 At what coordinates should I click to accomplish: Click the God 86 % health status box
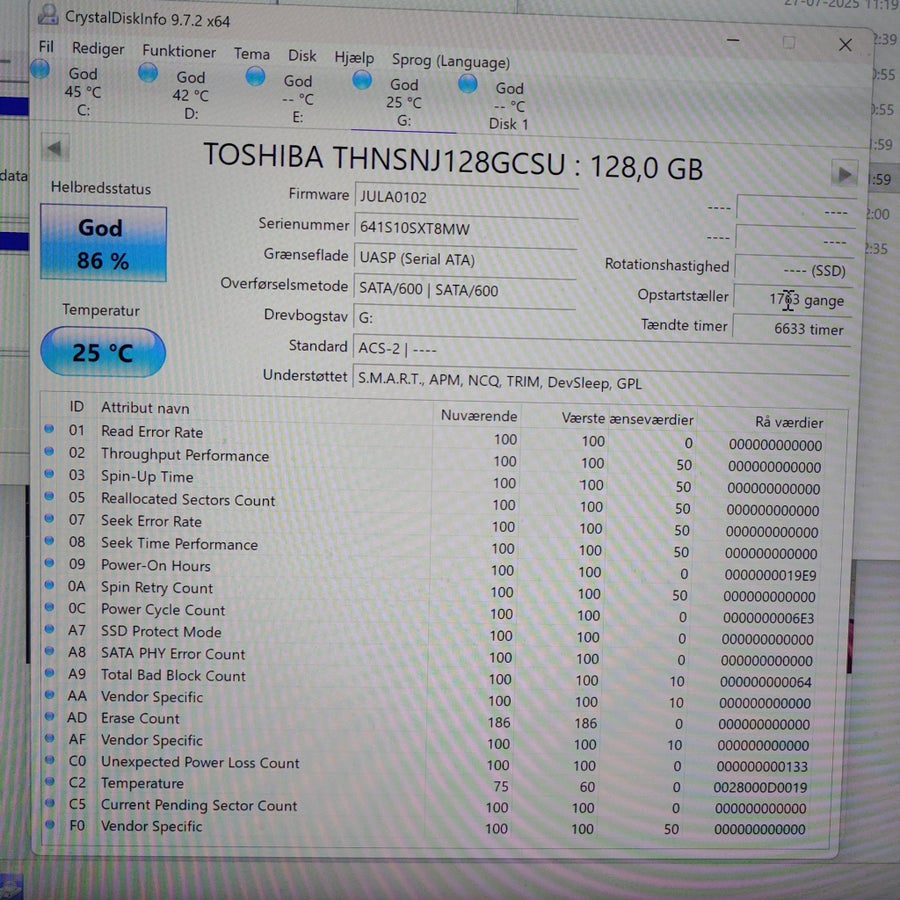point(103,244)
